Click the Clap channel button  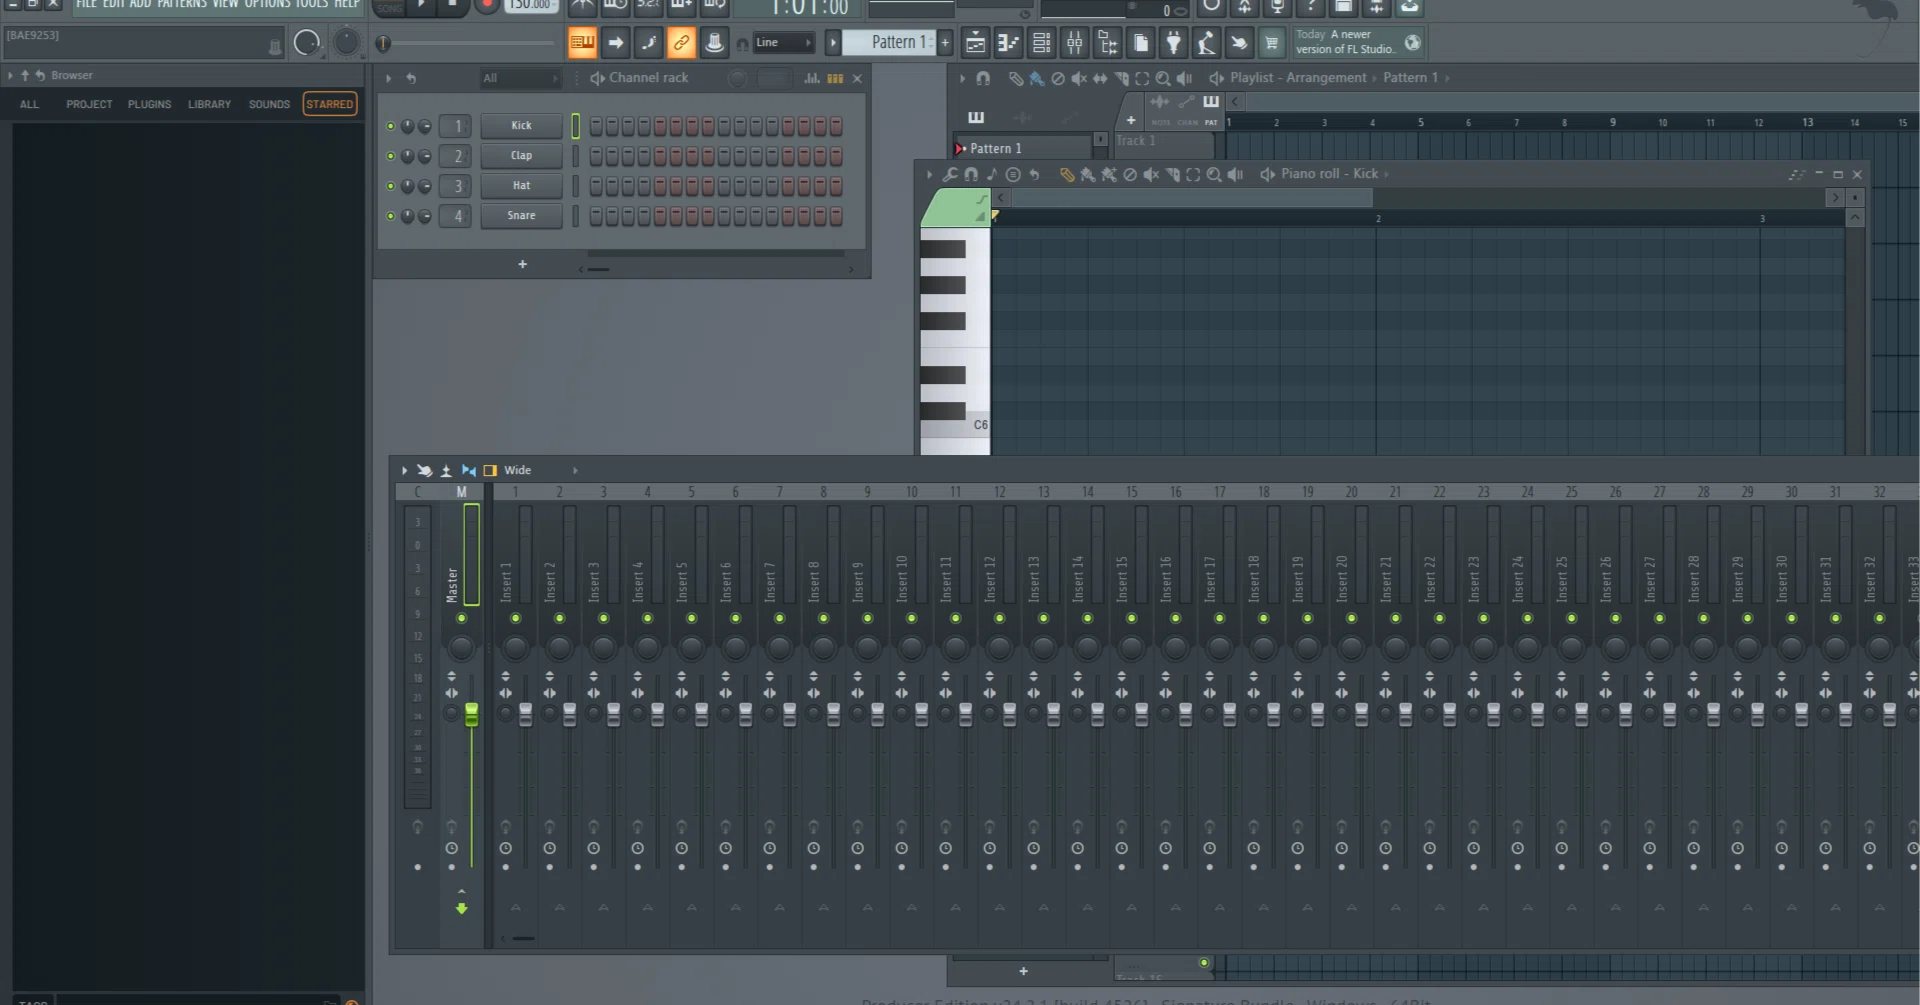point(521,156)
